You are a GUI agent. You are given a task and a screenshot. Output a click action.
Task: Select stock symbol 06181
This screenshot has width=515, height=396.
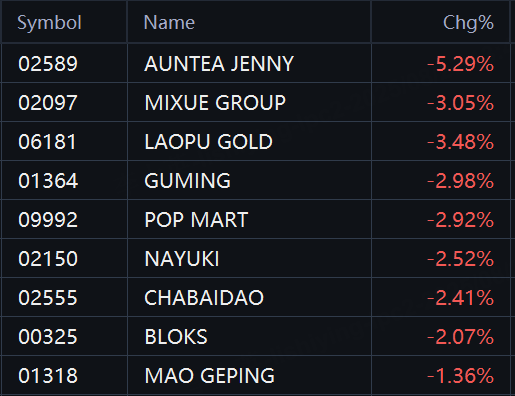(47, 141)
